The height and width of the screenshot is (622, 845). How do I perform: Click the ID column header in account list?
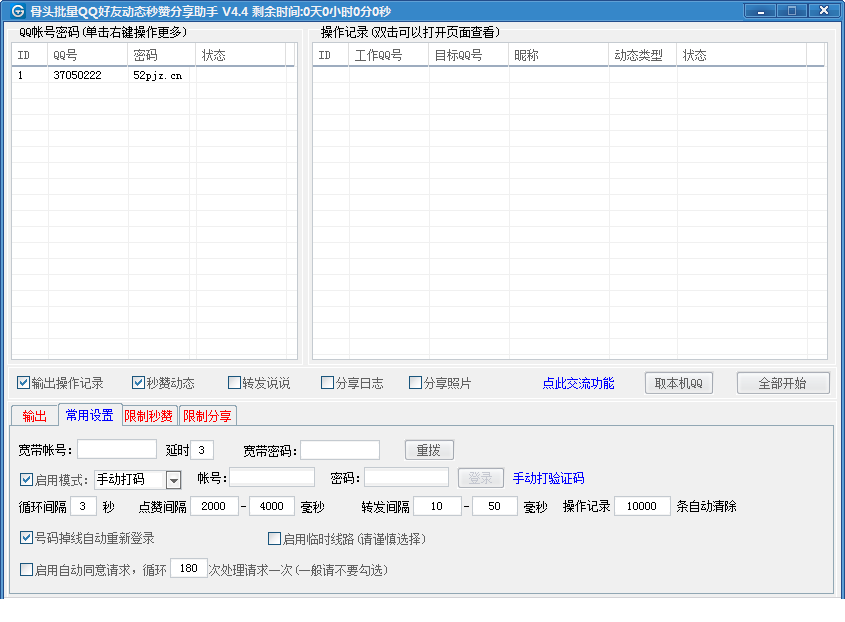pos(30,55)
